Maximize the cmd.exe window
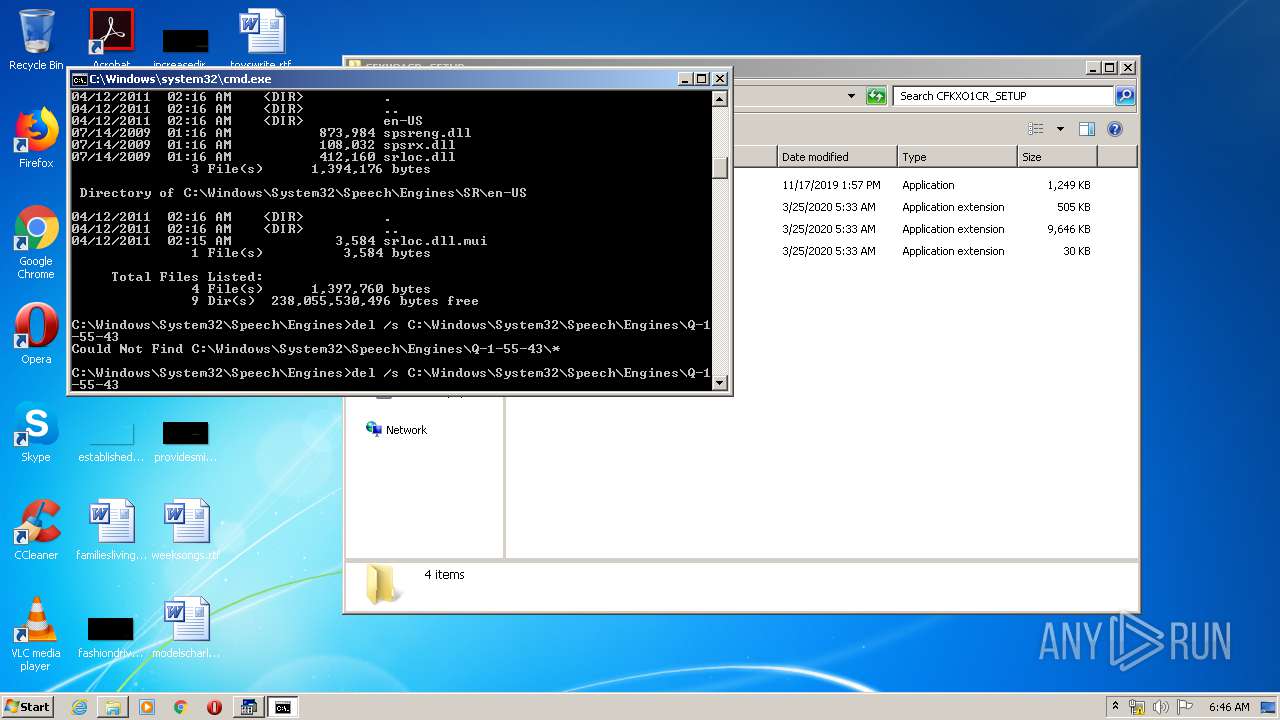Viewport: 1280px width, 720px height. (701, 79)
